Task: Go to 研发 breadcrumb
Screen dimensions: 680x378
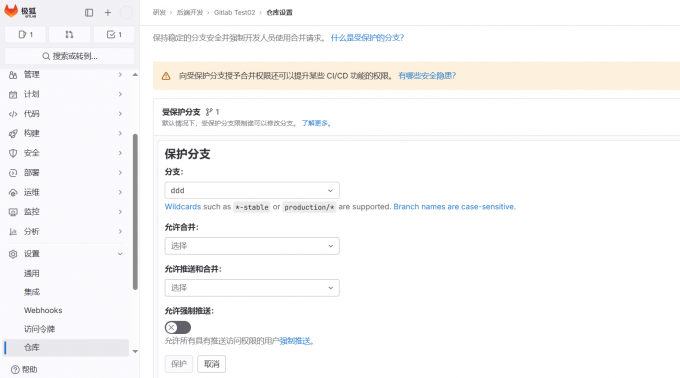Action: click(159, 13)
